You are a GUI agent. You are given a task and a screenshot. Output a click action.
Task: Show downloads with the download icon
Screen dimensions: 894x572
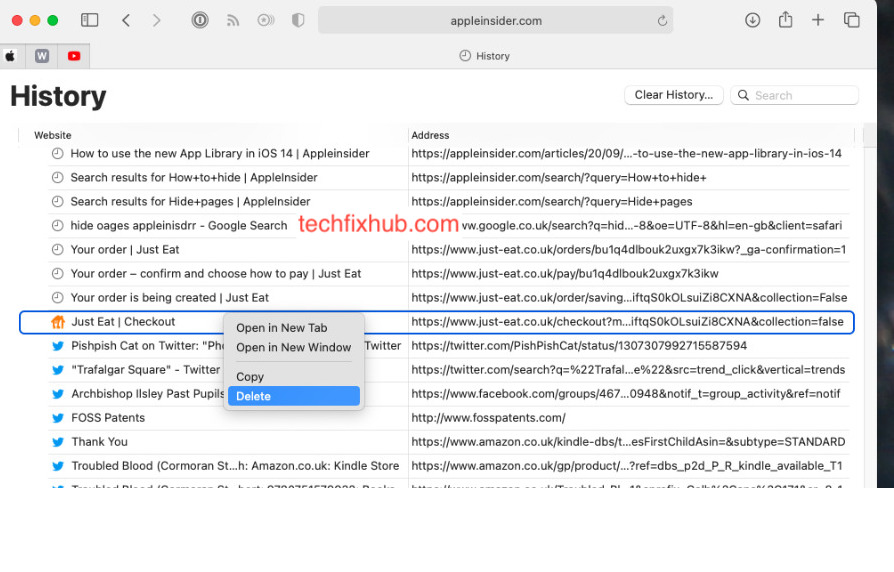pyautogui.click(x=752, y=21)
